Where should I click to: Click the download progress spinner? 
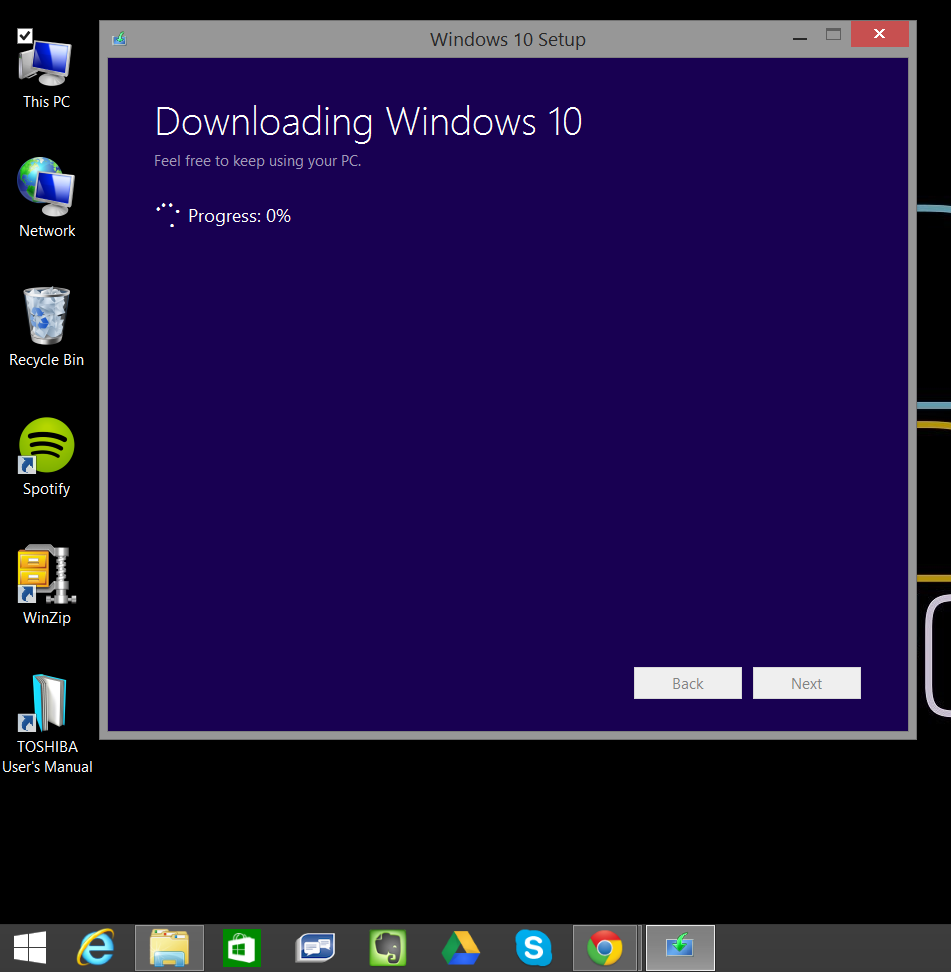coord(167,215)
